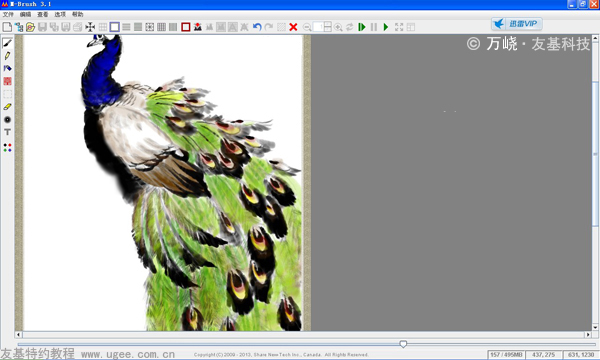Image resolution: width=600 pixels, height=360 pixels.
Task: Select the brush tool in left sidebar
Action: coord(7,43)
